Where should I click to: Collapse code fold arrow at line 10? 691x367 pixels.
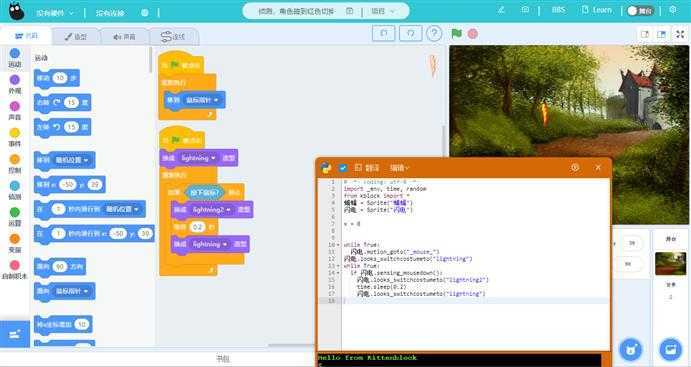coord(338,245)
